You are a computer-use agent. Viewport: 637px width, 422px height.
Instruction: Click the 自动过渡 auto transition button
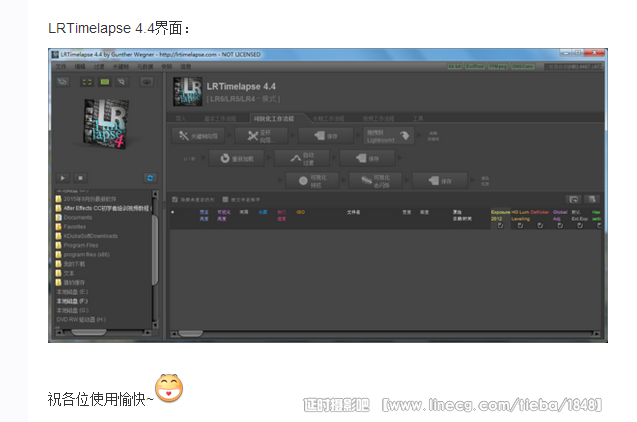[x=302, y=158]
